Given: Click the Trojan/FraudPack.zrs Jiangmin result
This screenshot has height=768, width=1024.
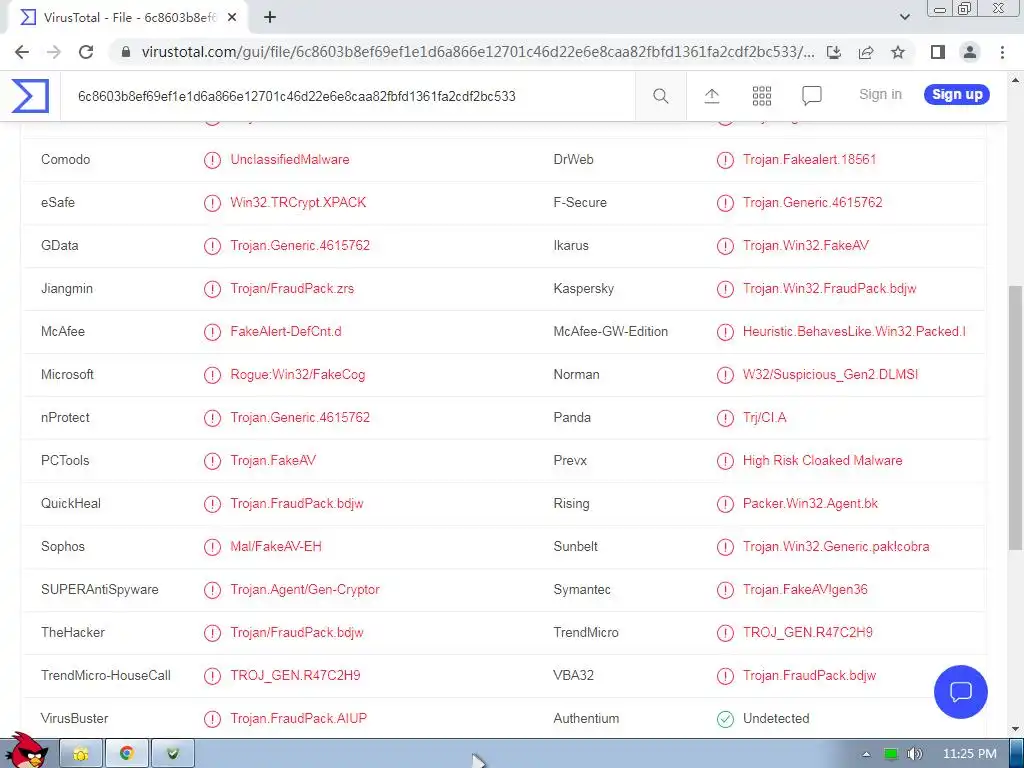Looking at the screenshot, I should (292, 289).
